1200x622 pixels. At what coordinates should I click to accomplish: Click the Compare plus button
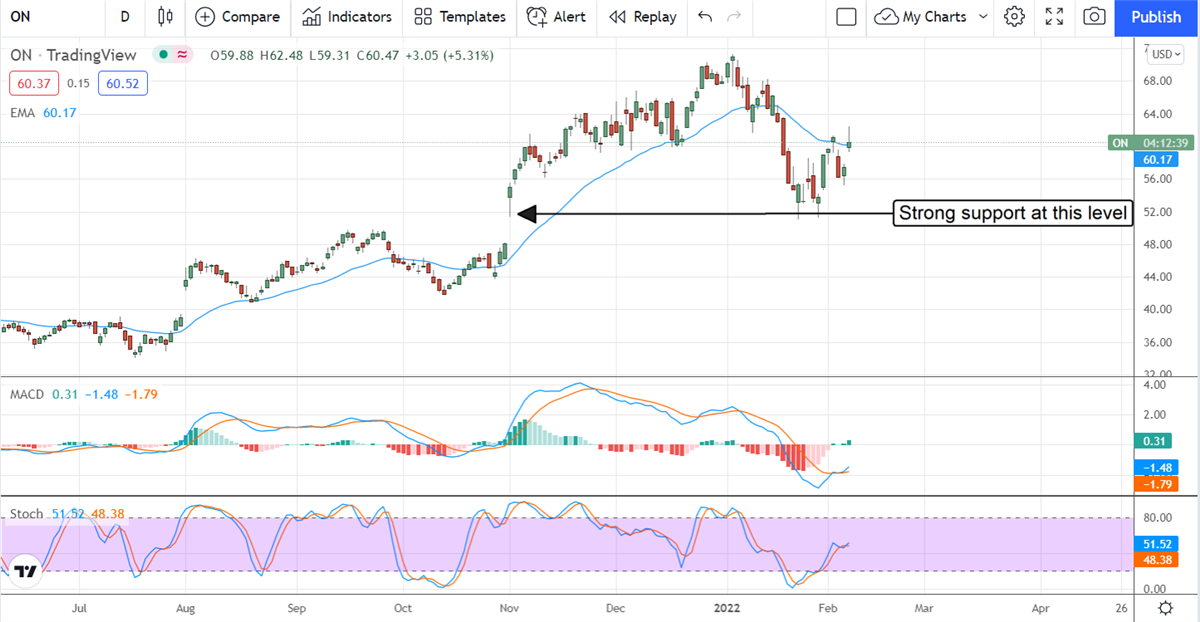point(238,17)
